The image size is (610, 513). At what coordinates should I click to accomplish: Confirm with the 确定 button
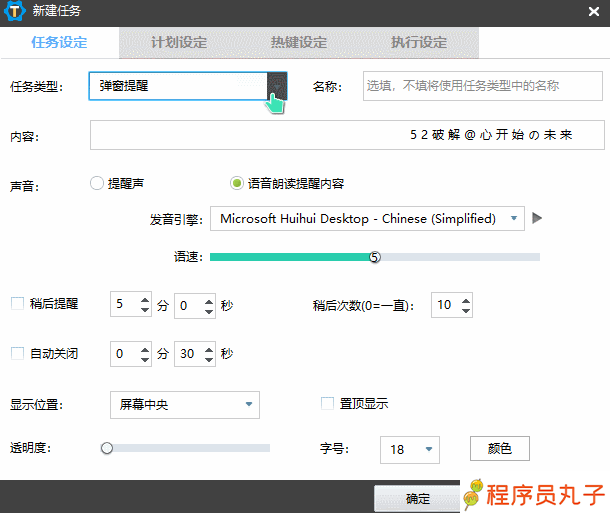click(417, 499)
